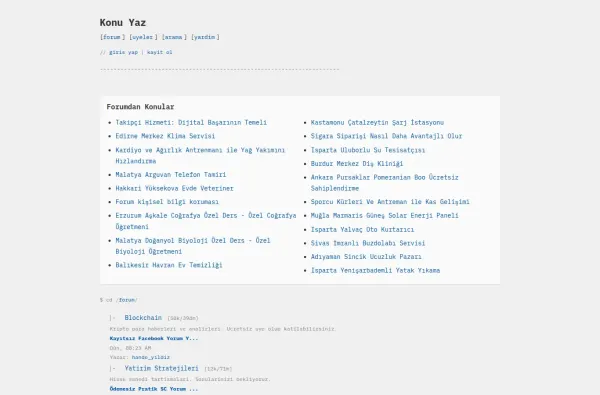Open the [forum] navigation link
The height and width of the screenshot is (395, 600).
point(112,37)
